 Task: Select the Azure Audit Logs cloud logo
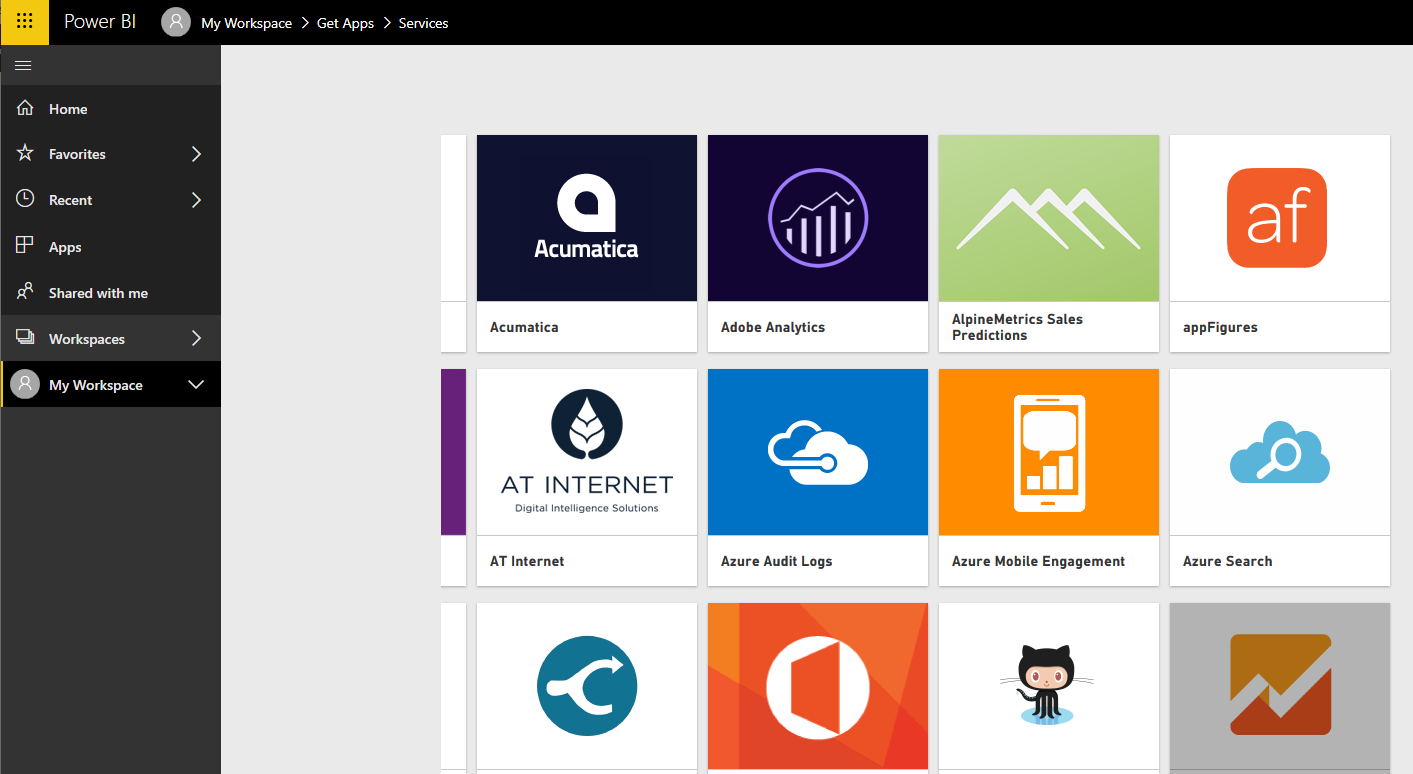[x=818, y=452]
